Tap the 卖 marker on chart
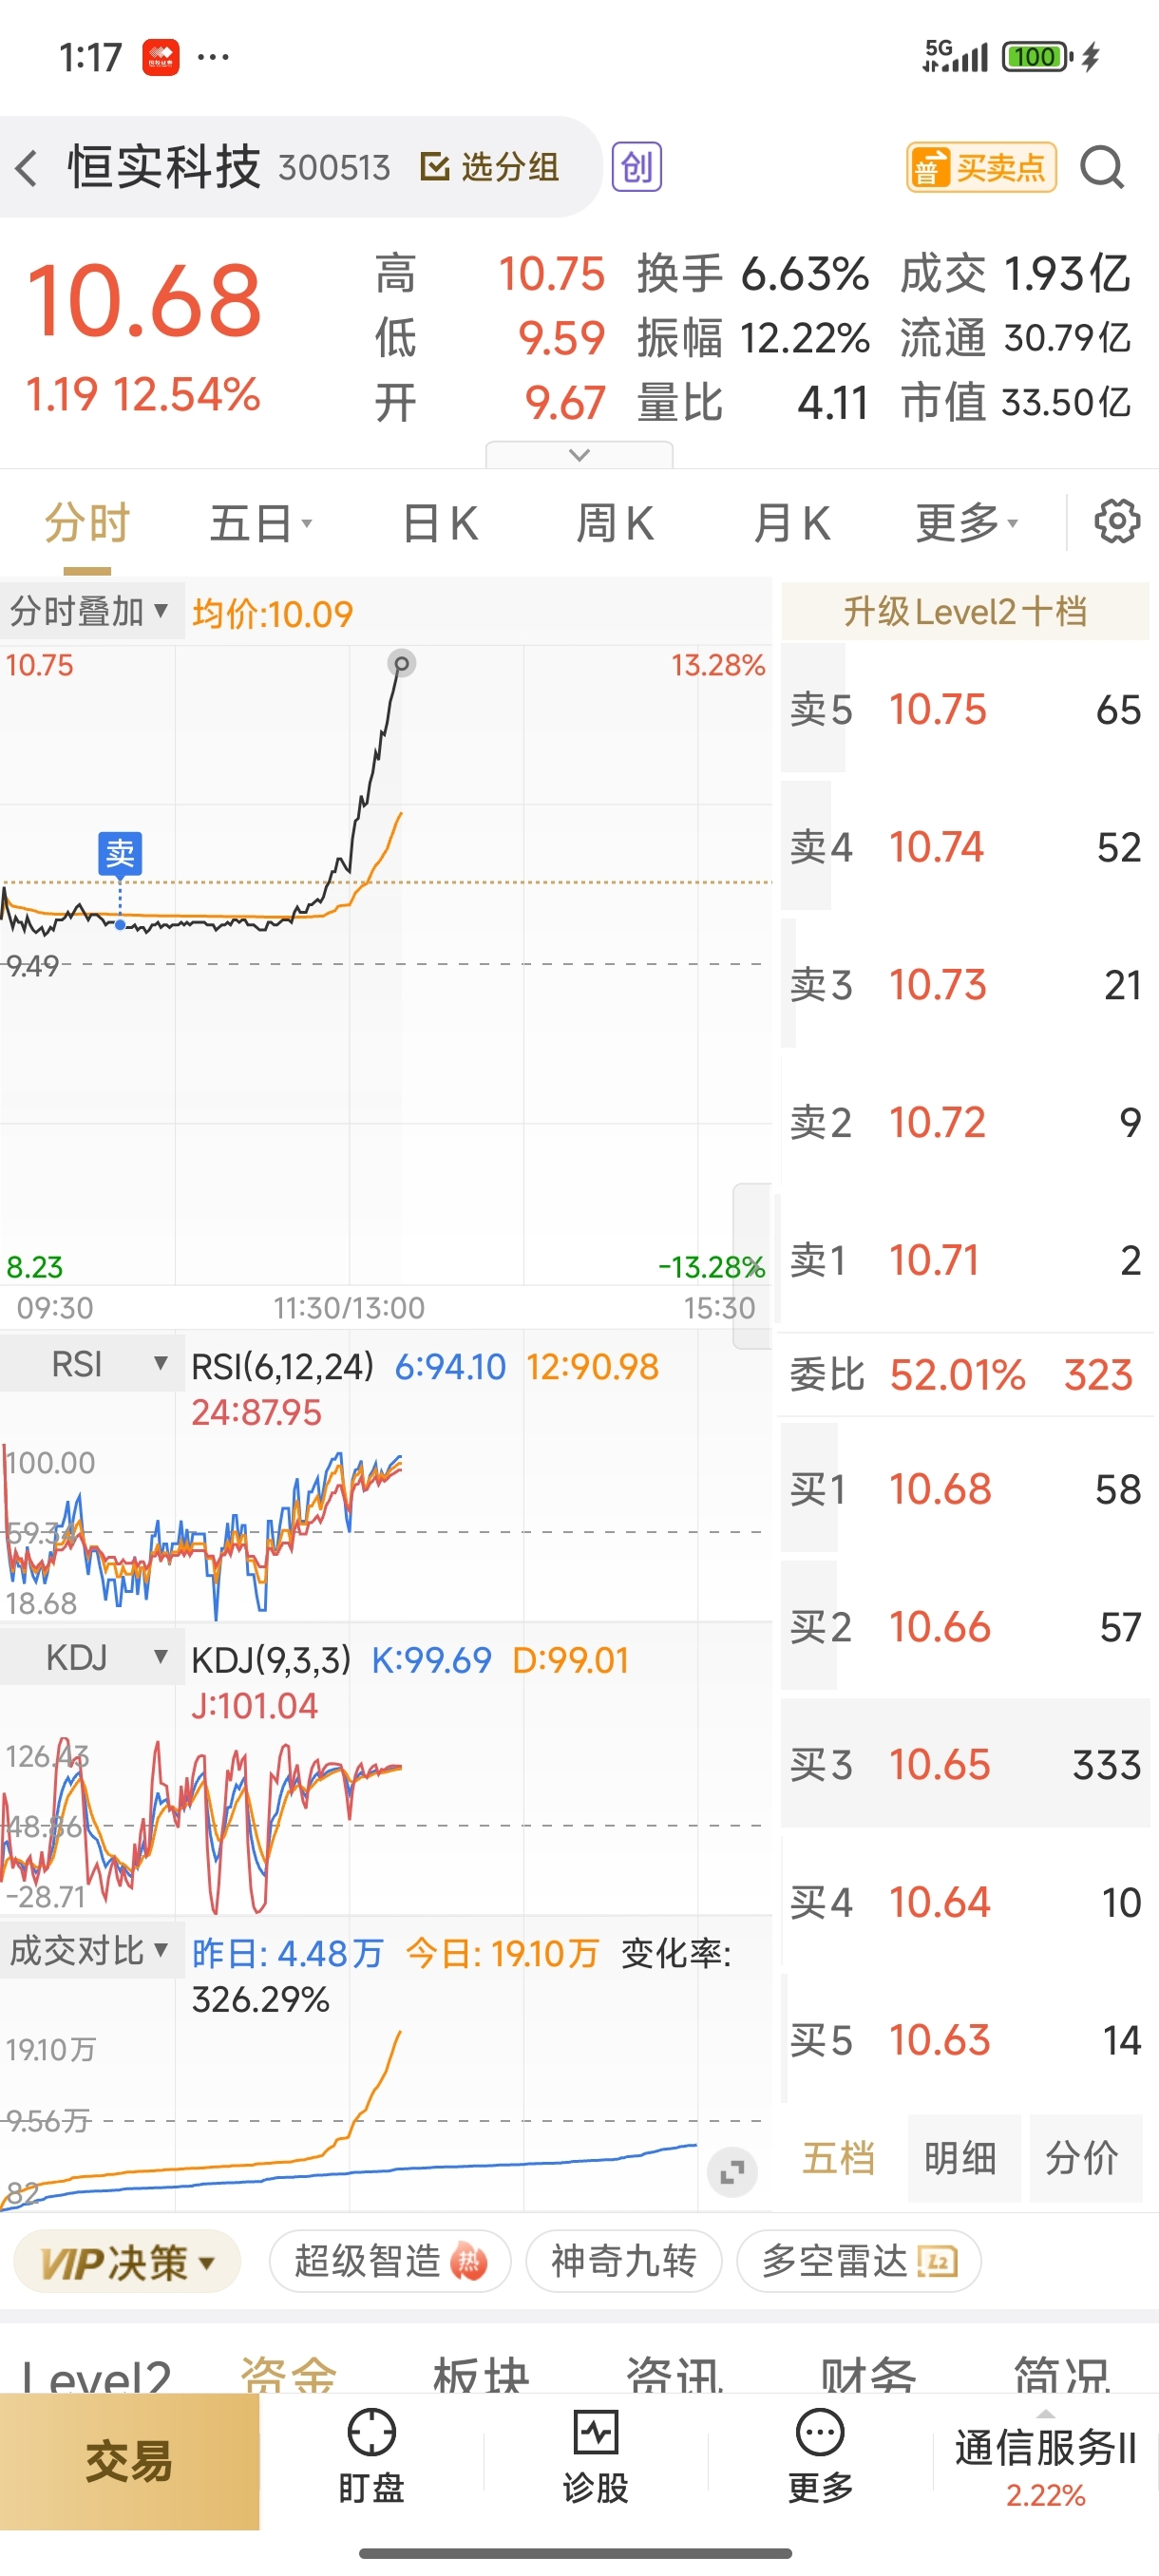The image size is (1159, 2576). (x=120, y=853)
